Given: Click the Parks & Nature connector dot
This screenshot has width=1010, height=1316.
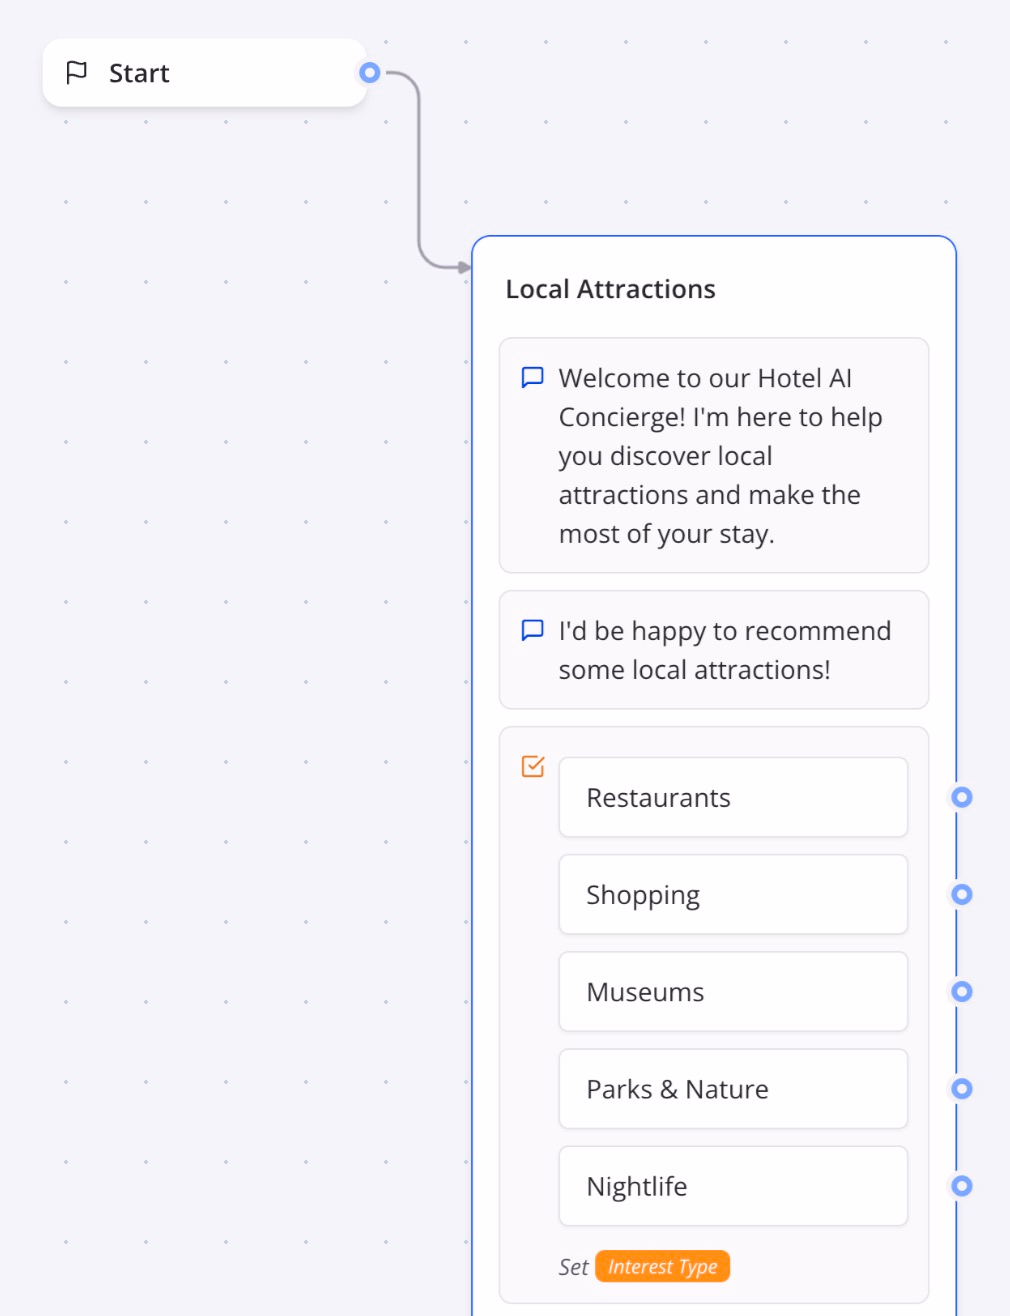Looking at the screenshot, I should pos(961,1088).
